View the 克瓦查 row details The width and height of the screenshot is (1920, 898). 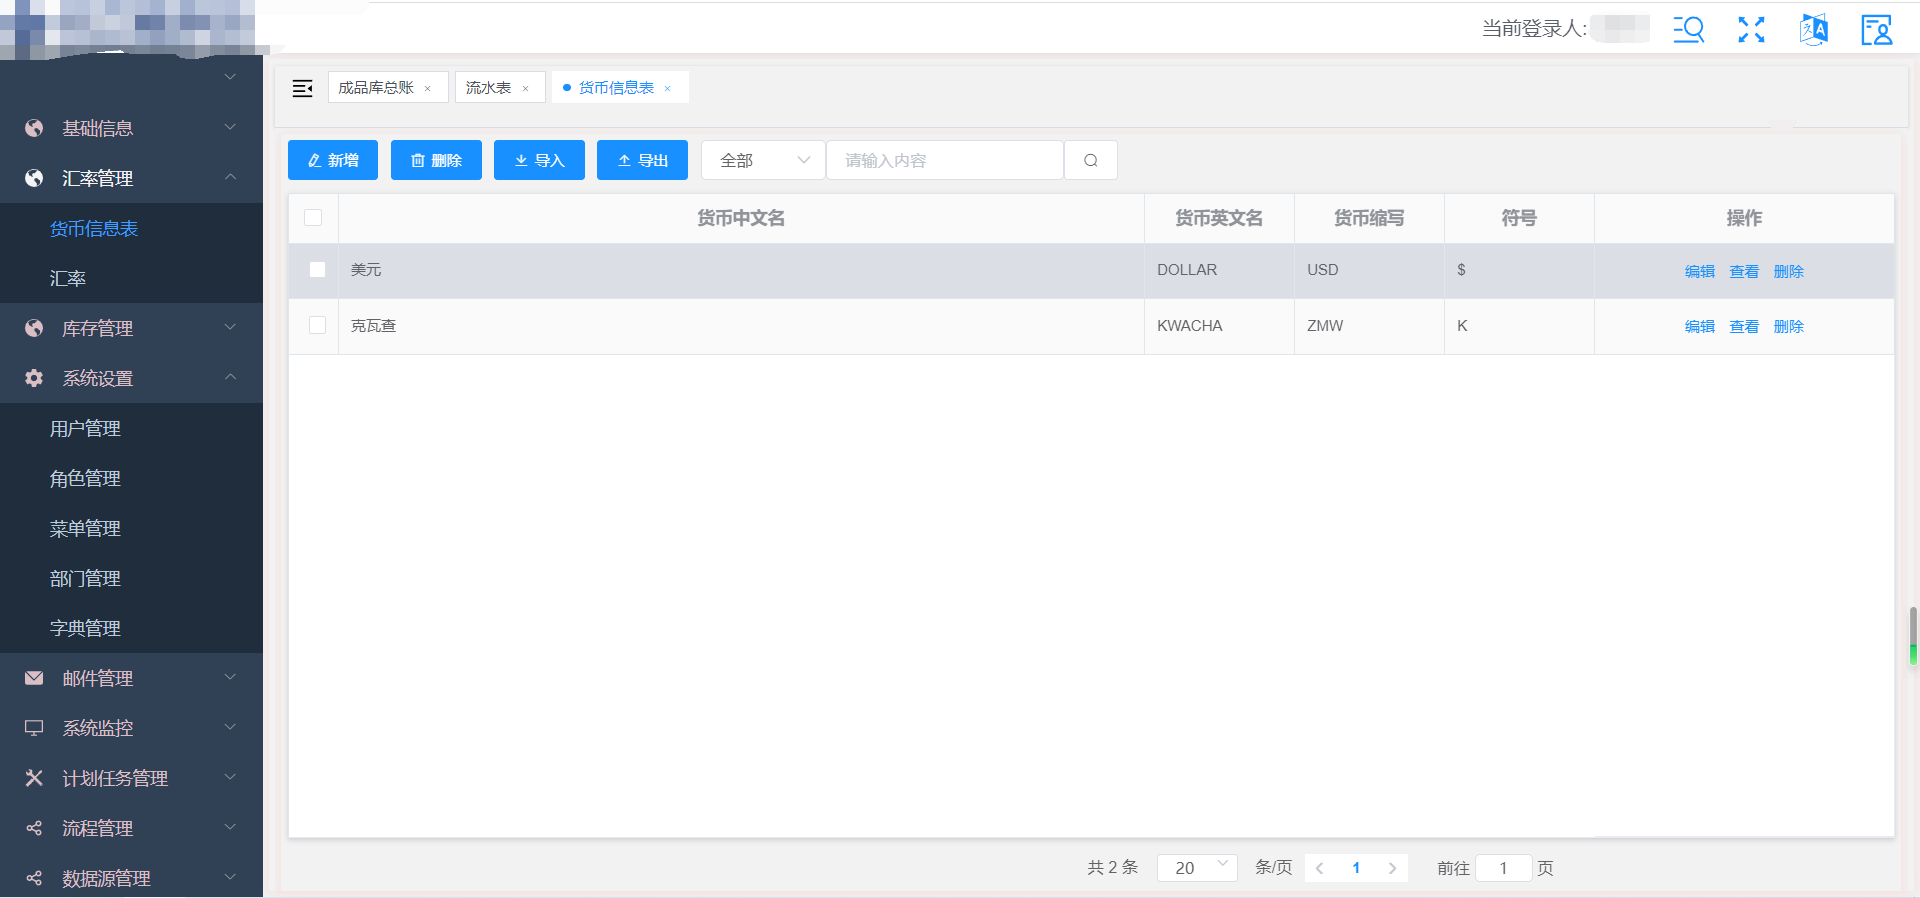(1744, 326)
